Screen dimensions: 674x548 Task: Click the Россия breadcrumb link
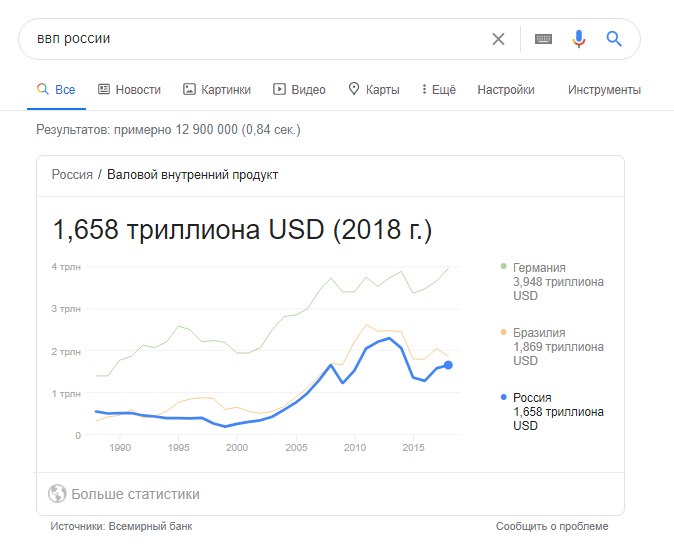[x=72, y=175]
